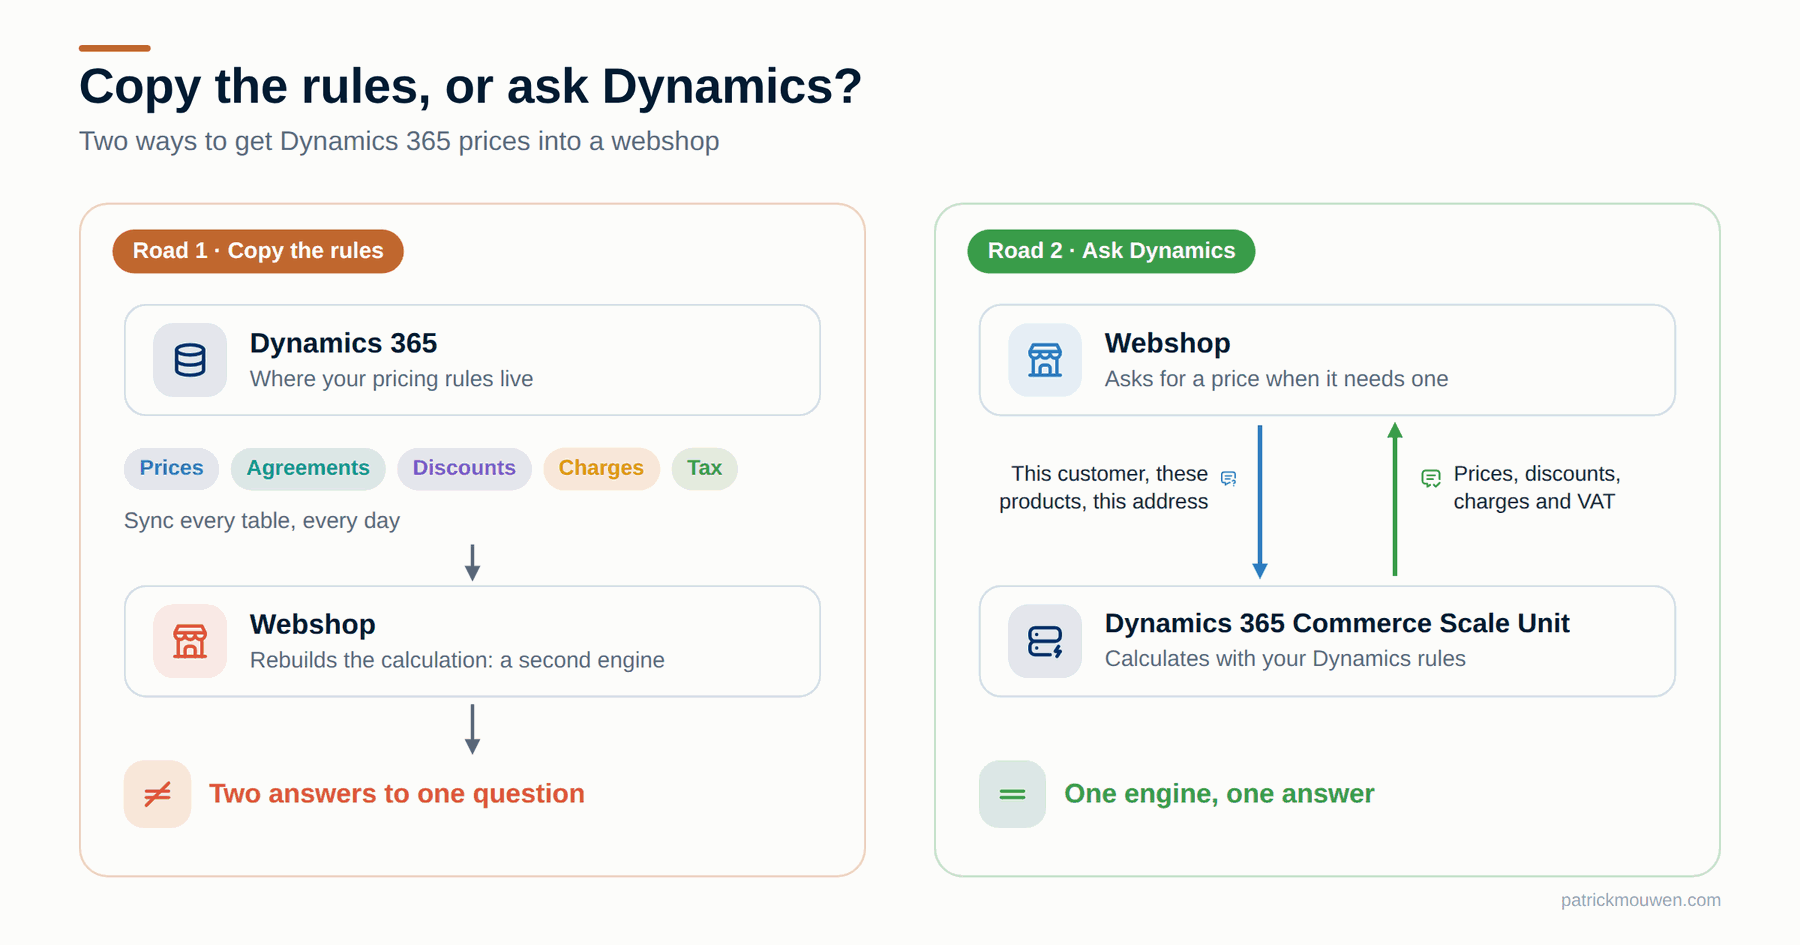Click 'Calculates with your Dynamics rules'
The image size is (1800, 945).
(x=1285, y=659)
